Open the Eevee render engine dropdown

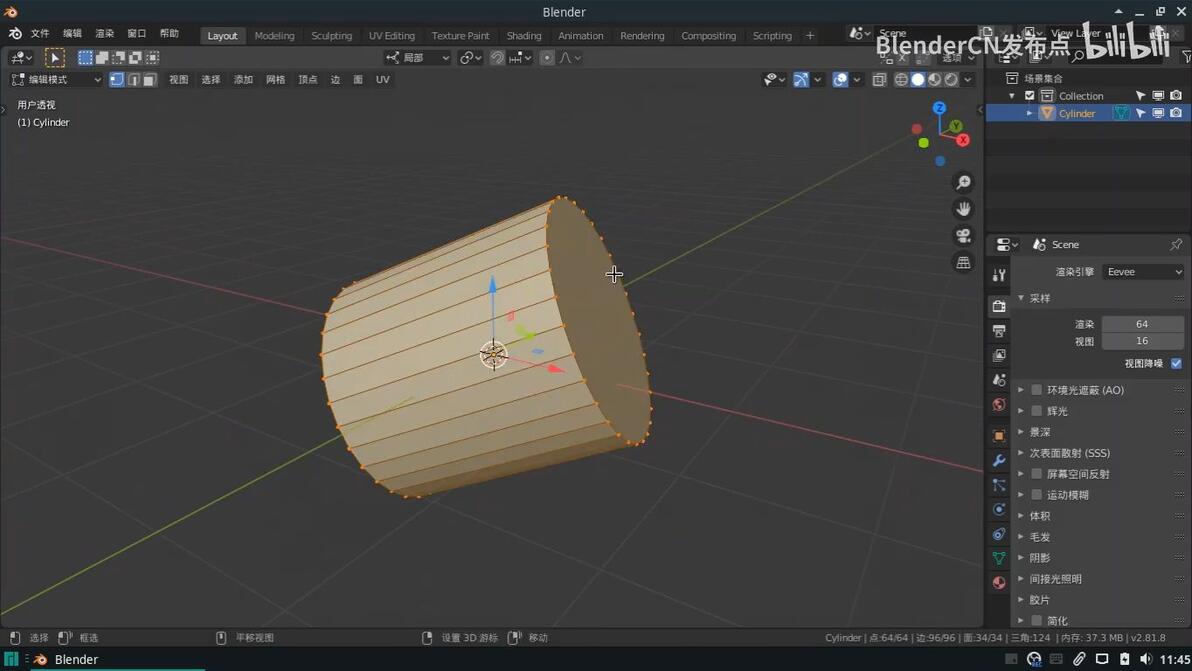[x=1143, y=272]
